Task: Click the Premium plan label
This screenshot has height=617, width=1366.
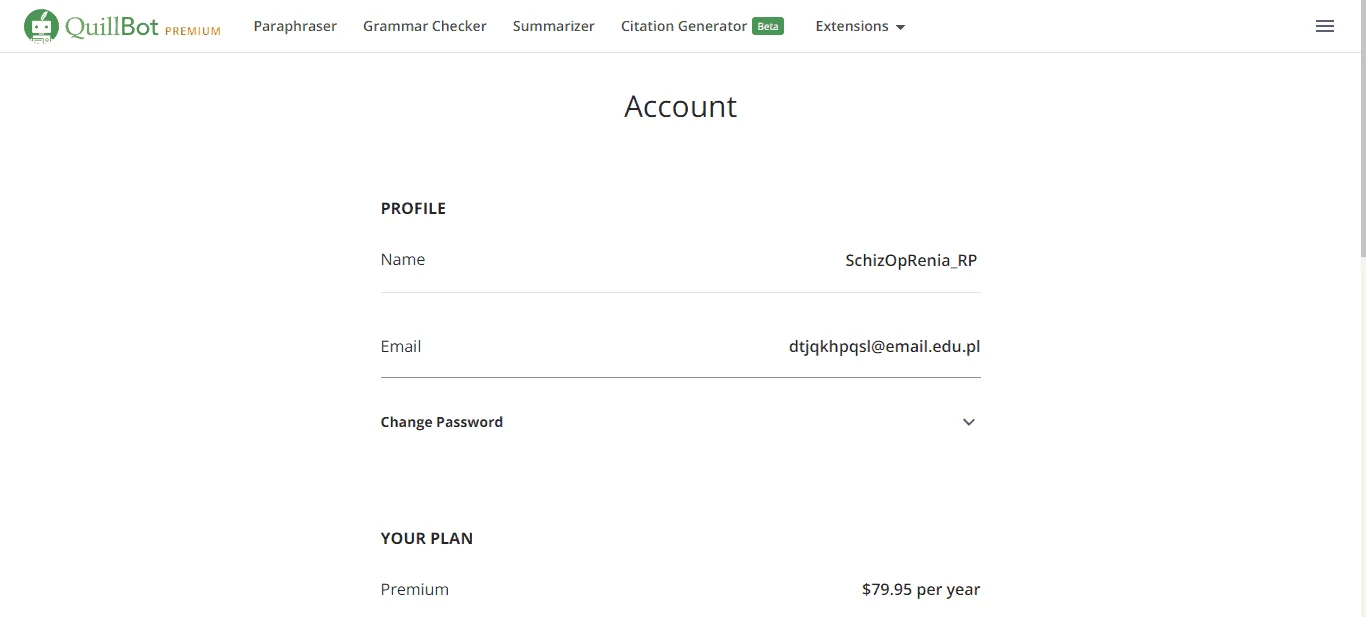Action: (415, 589)
